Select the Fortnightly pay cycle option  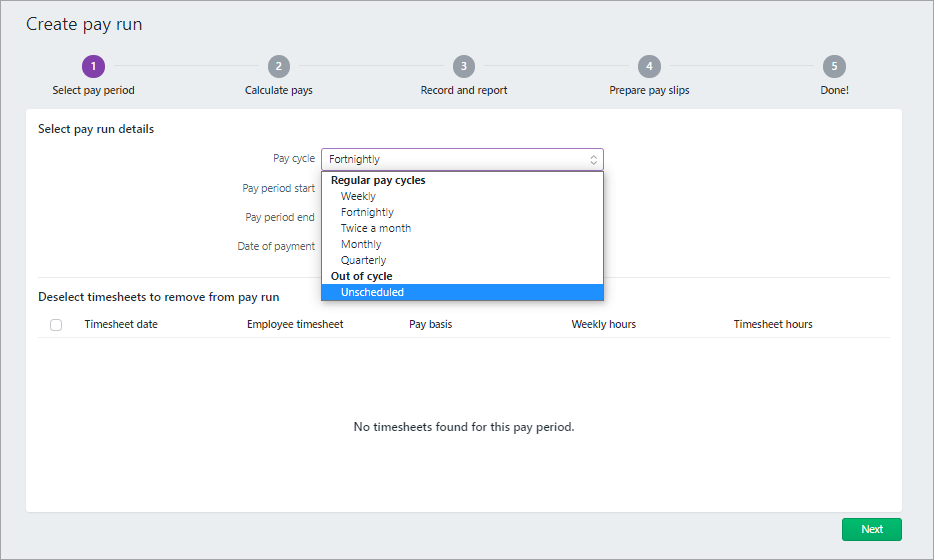[367, 213]
